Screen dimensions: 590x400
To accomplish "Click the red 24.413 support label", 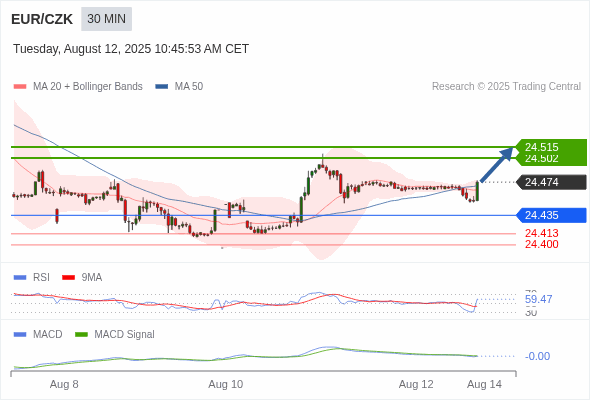I will pyautogui.click(x=541, y=233).
